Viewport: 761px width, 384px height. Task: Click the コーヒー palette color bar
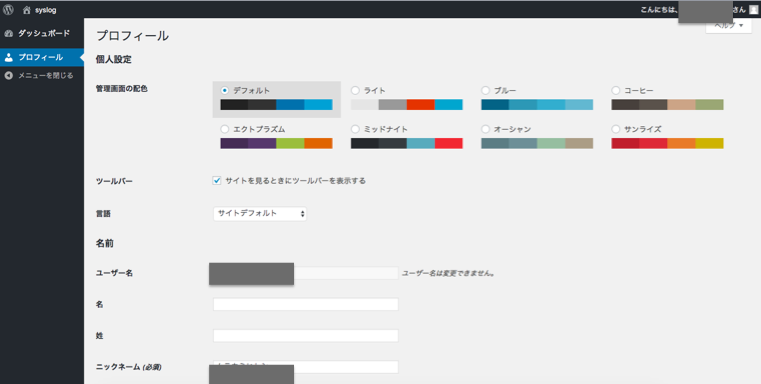pyautogui.click(x=667, y=105)
